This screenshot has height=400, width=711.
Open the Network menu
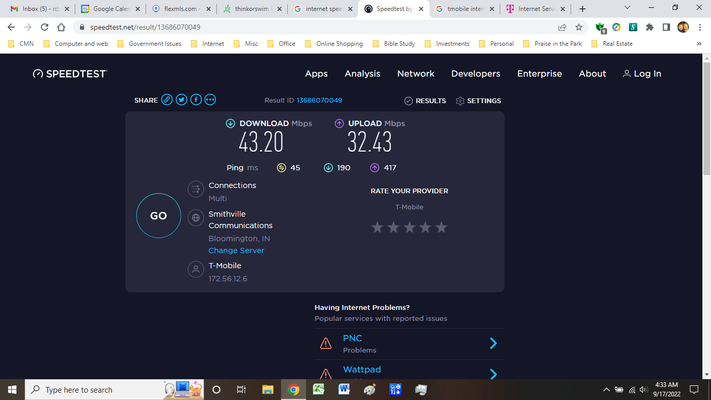click(416, 73)
